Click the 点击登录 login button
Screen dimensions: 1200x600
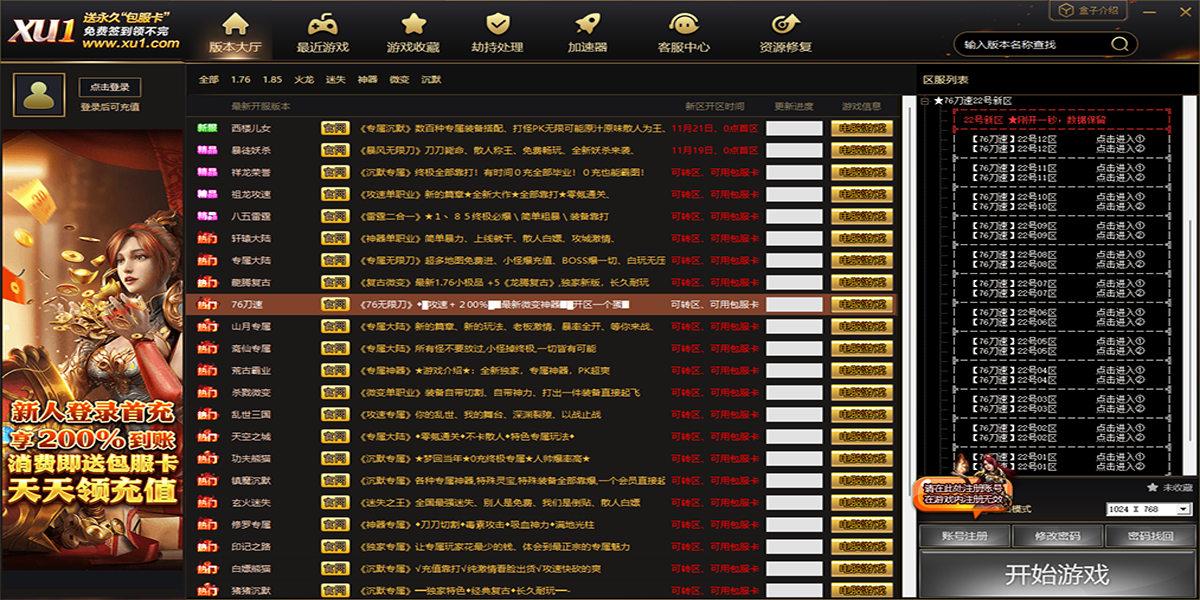coord(110,88)
